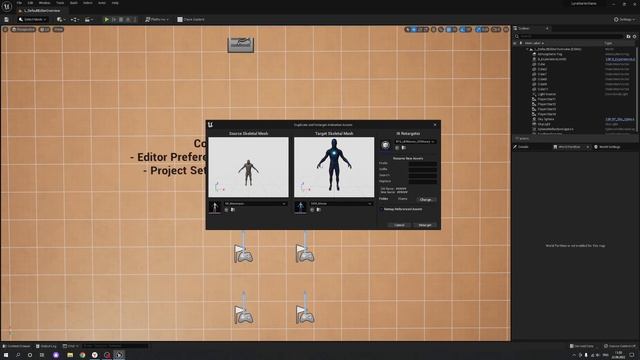Open the Edit menu
The height and width of the screenshot is (360, 640).
pos(30,3)
